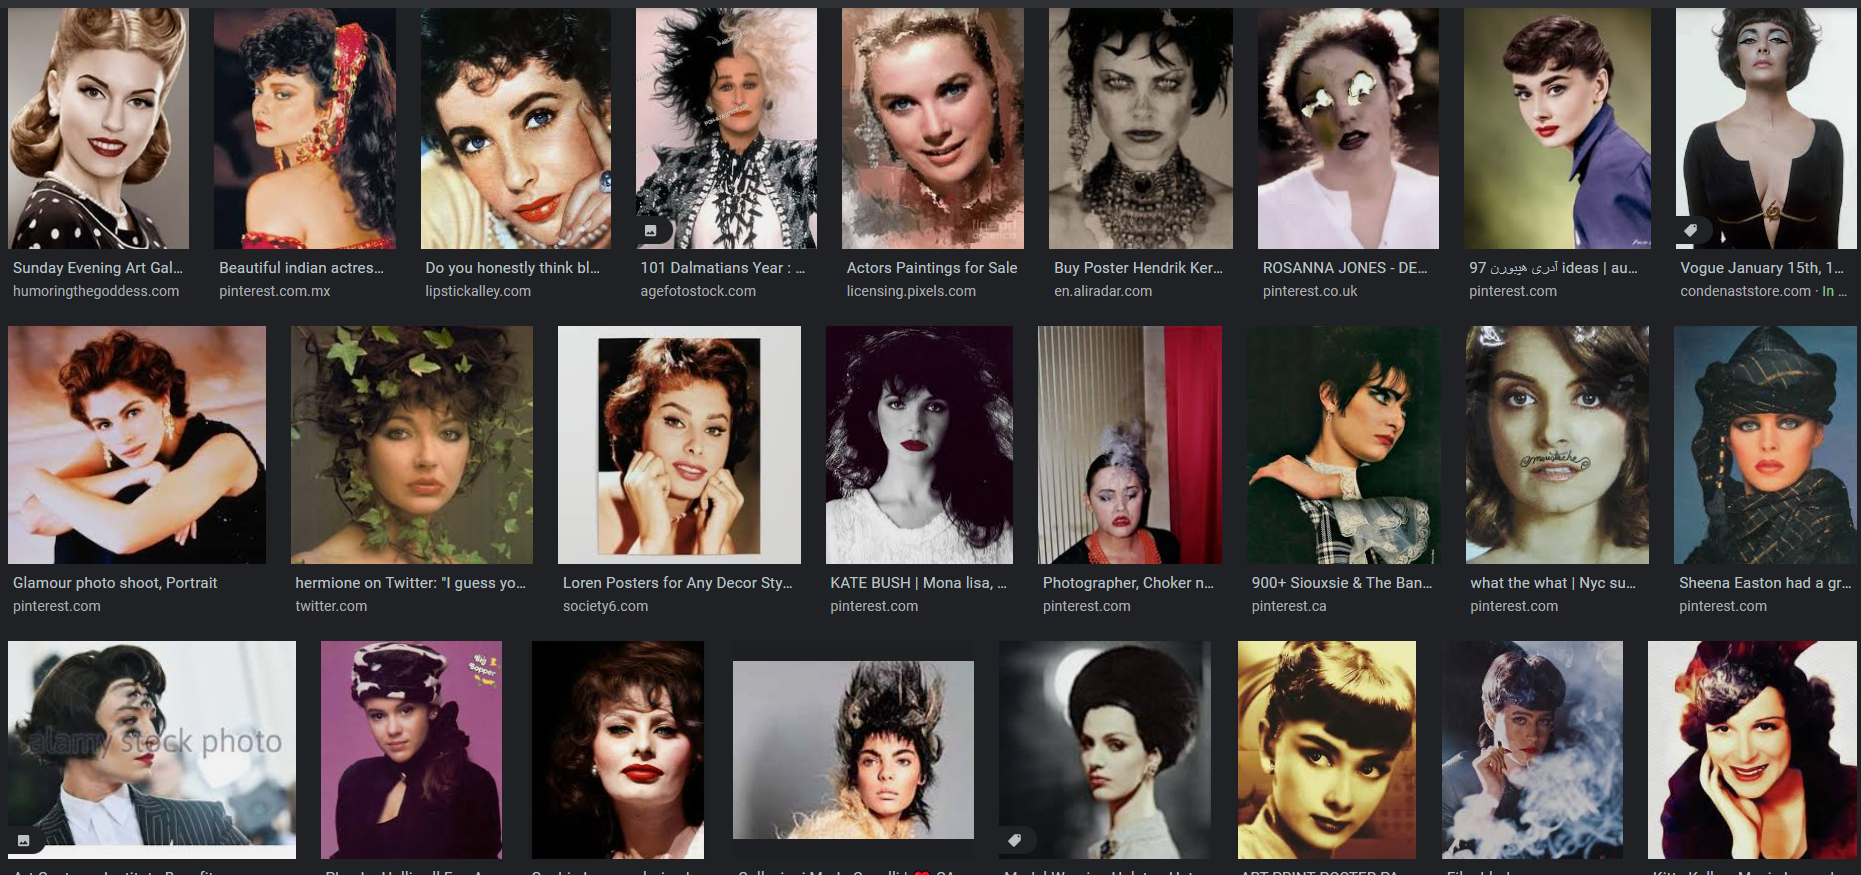Open the Actors Paintings for Sale image
The width and height of the screenshot is (1861, 875).
coord(933,128)
